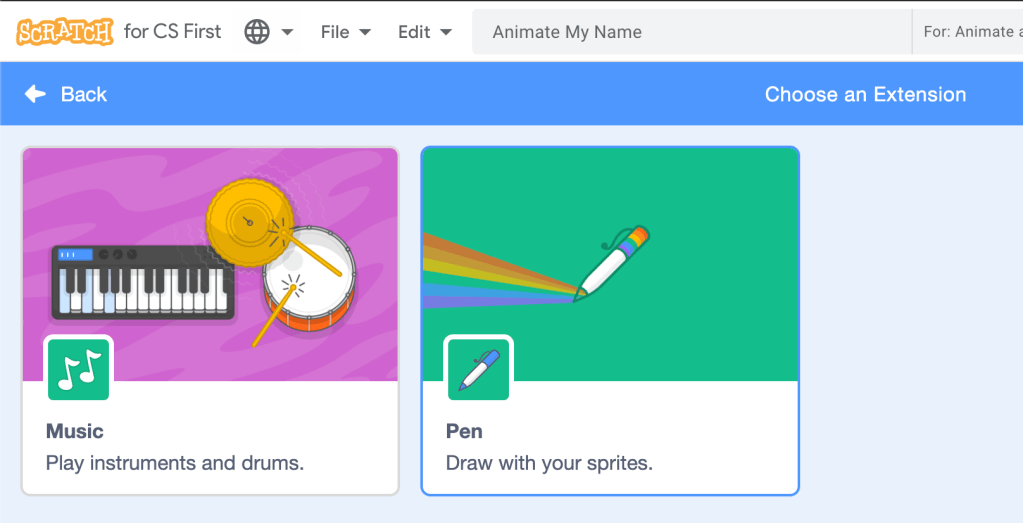The width and height of the screenshot is (1023, 523).
Task: Select the Music extension title
Action: point(75,431)
